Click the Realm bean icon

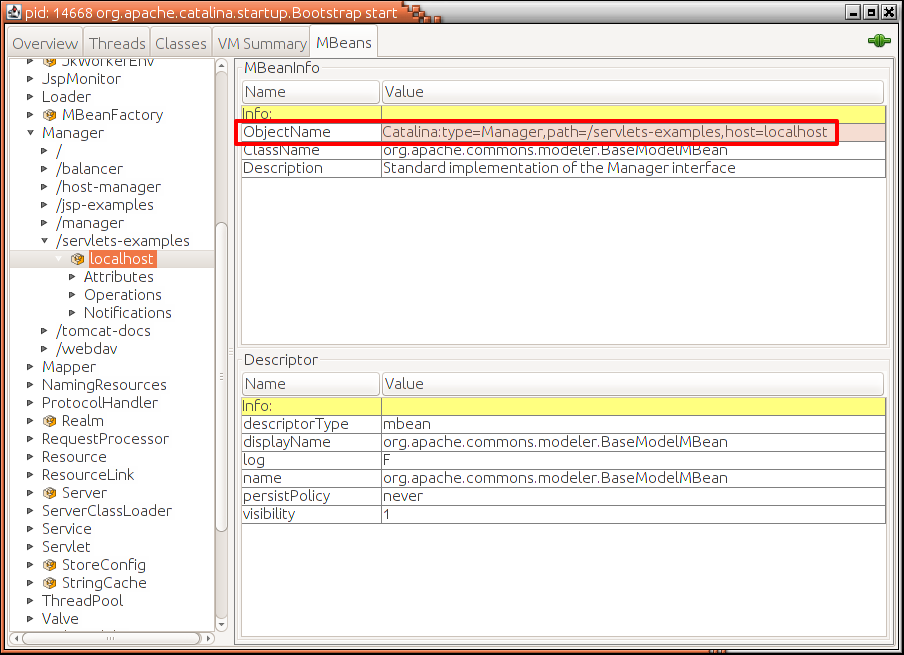tap(49, 421)
